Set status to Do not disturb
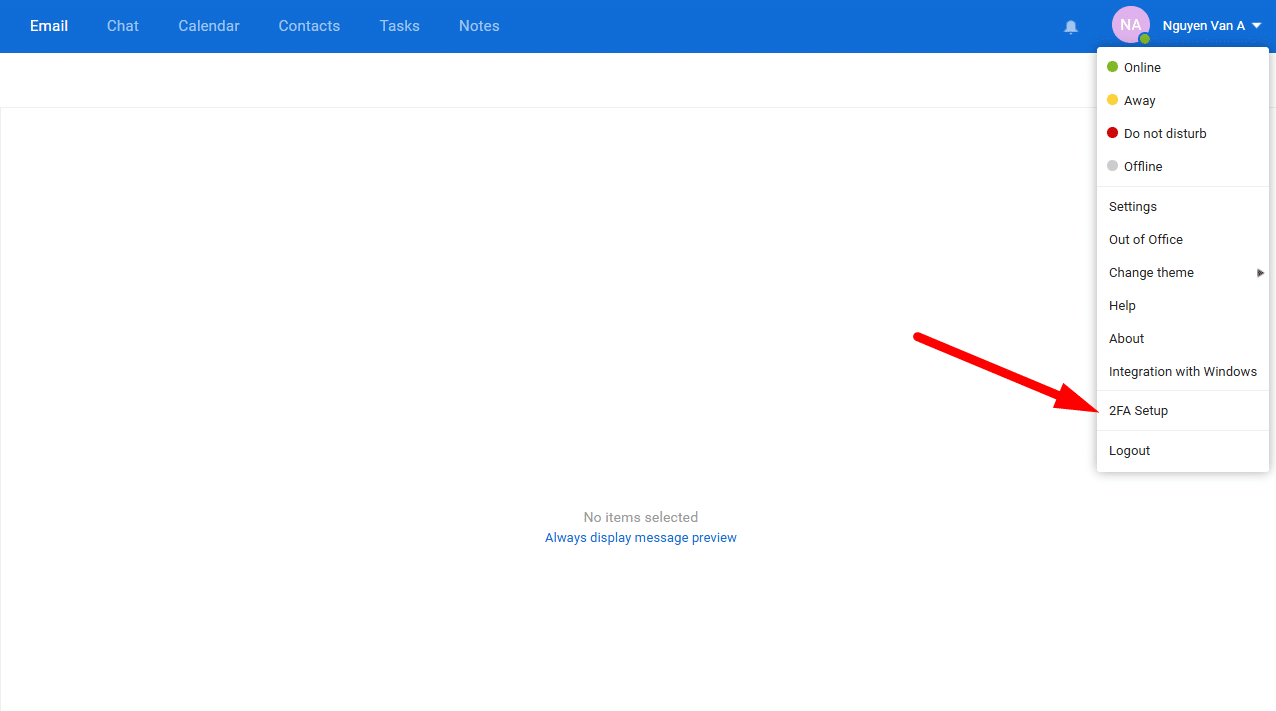Screen dimensions: 1276x711 pyautogui.click(x=1164, y=134)
